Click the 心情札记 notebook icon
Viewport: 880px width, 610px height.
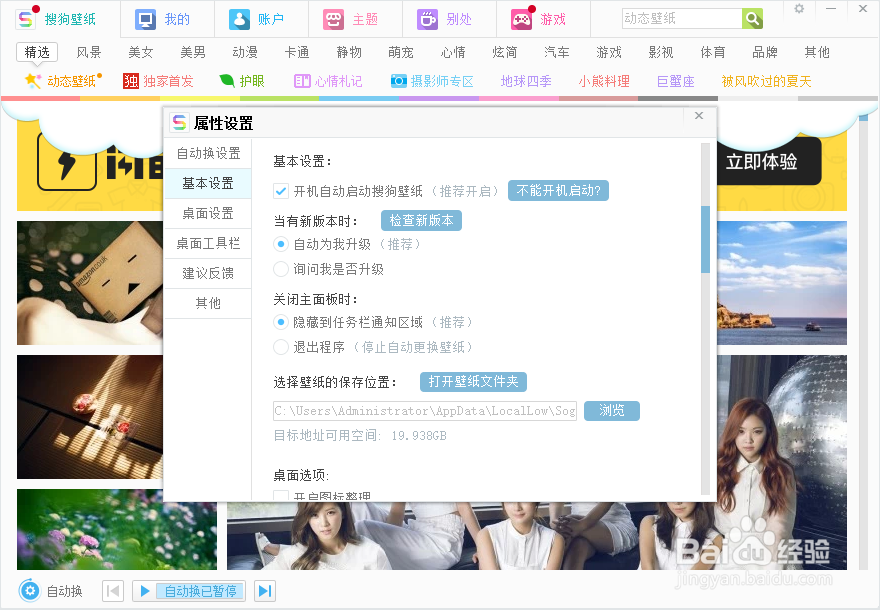pos(302,81)
